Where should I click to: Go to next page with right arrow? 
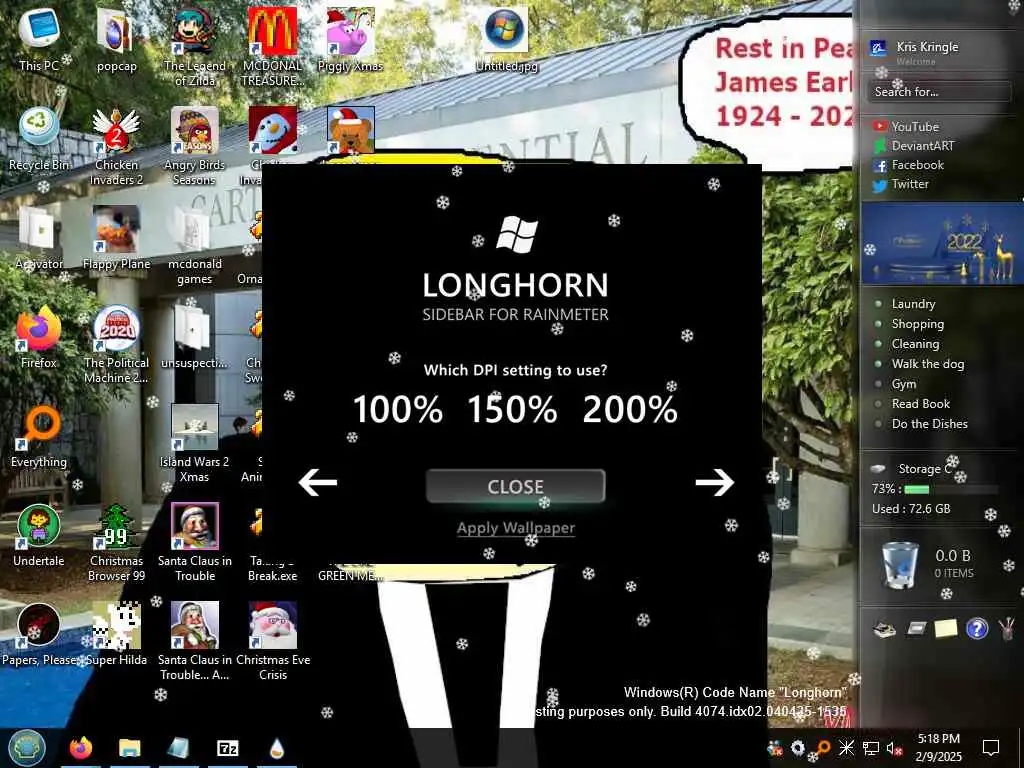714,483
